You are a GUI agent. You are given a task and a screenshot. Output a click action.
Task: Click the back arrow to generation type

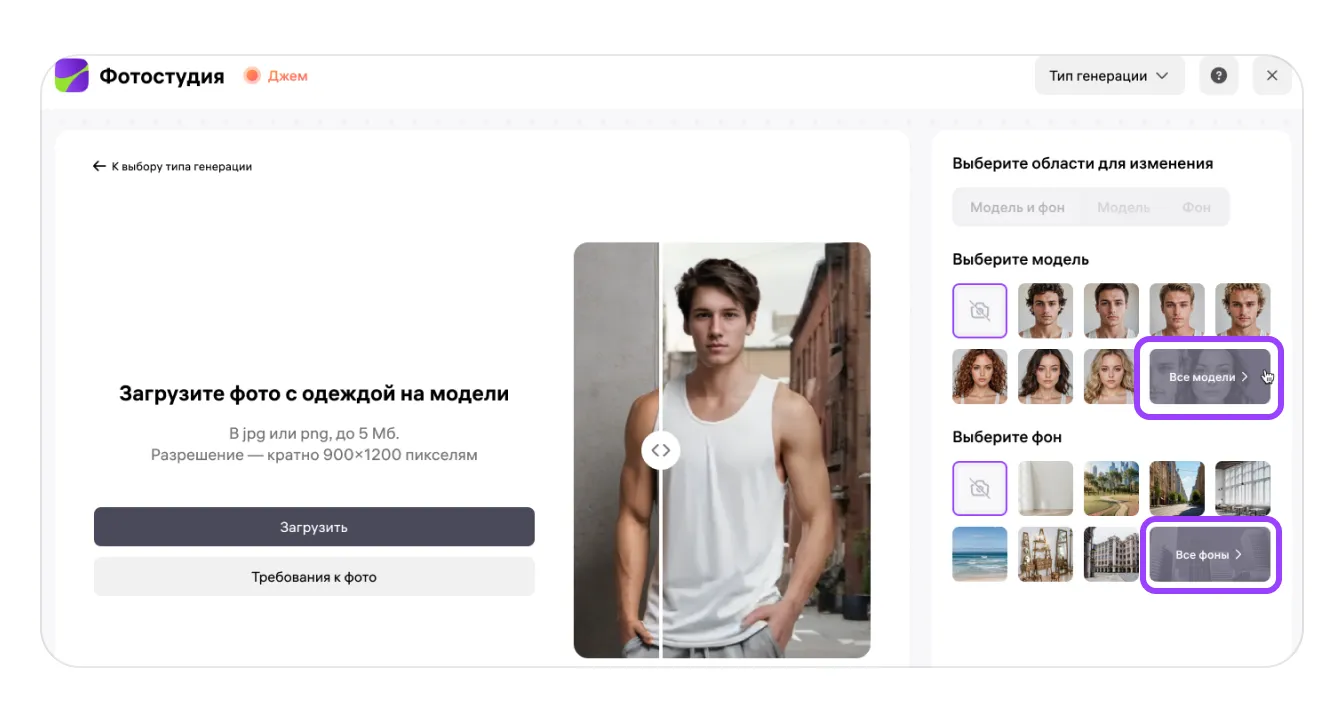[x=99, y=167]
